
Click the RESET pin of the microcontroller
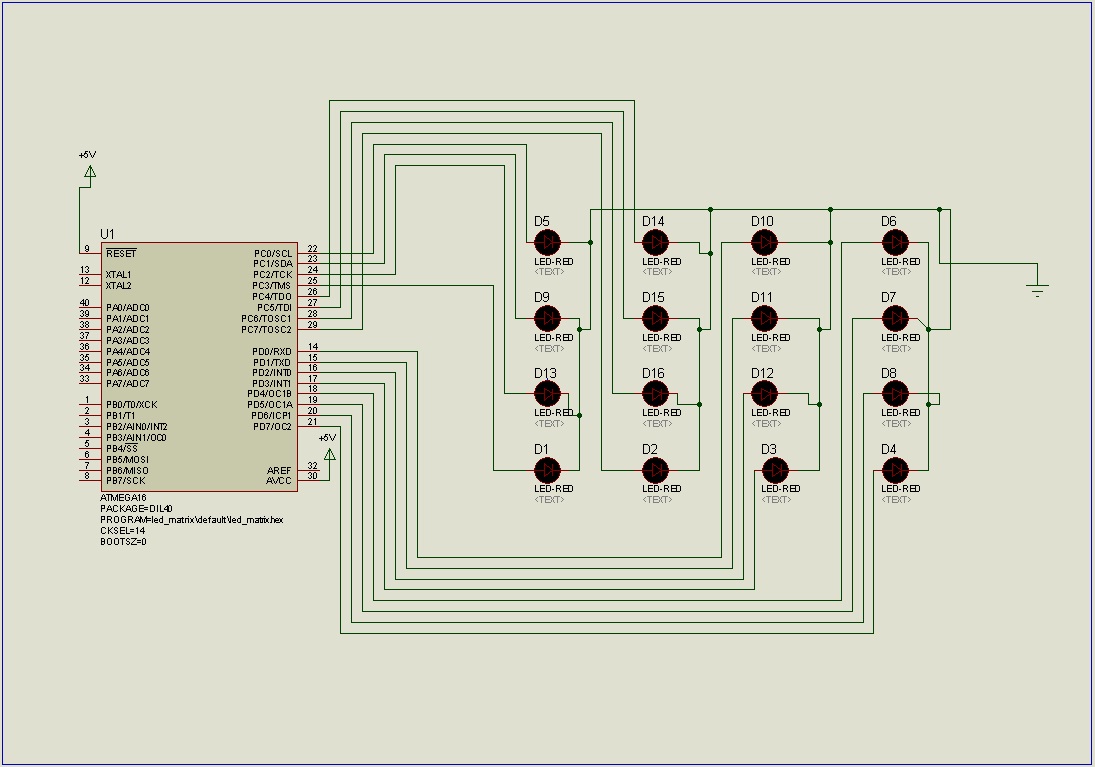(120, 253)
